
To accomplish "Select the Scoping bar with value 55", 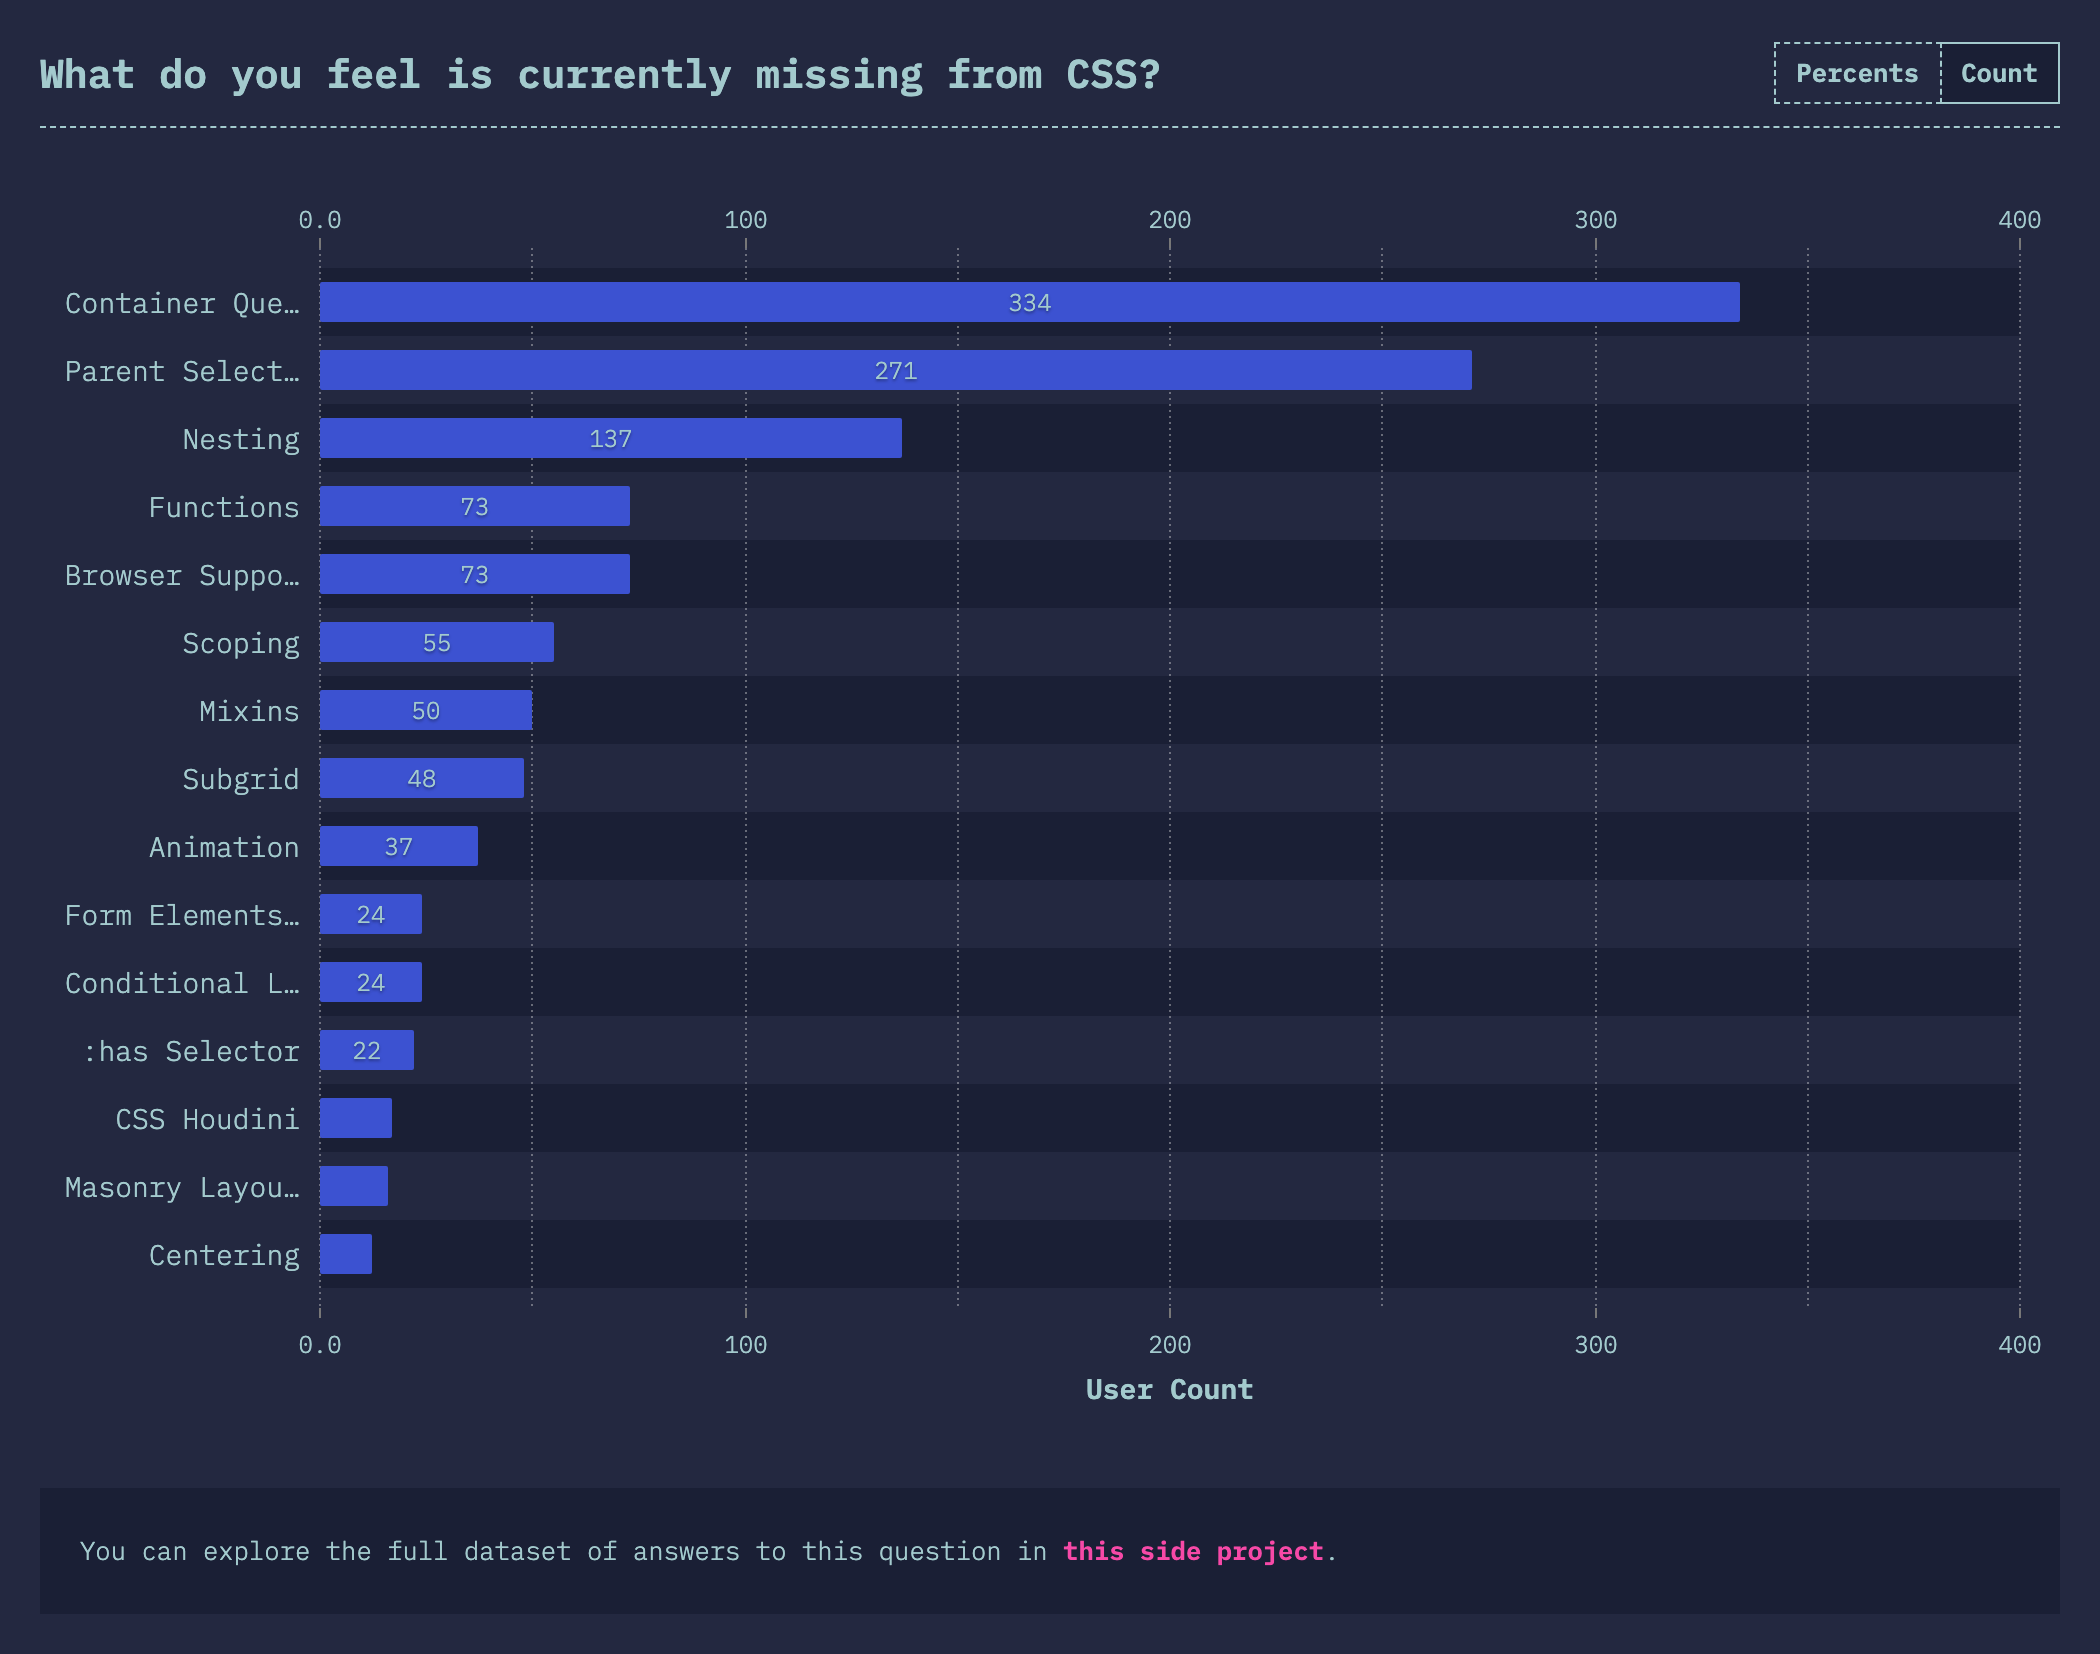I will coord(437,642).
